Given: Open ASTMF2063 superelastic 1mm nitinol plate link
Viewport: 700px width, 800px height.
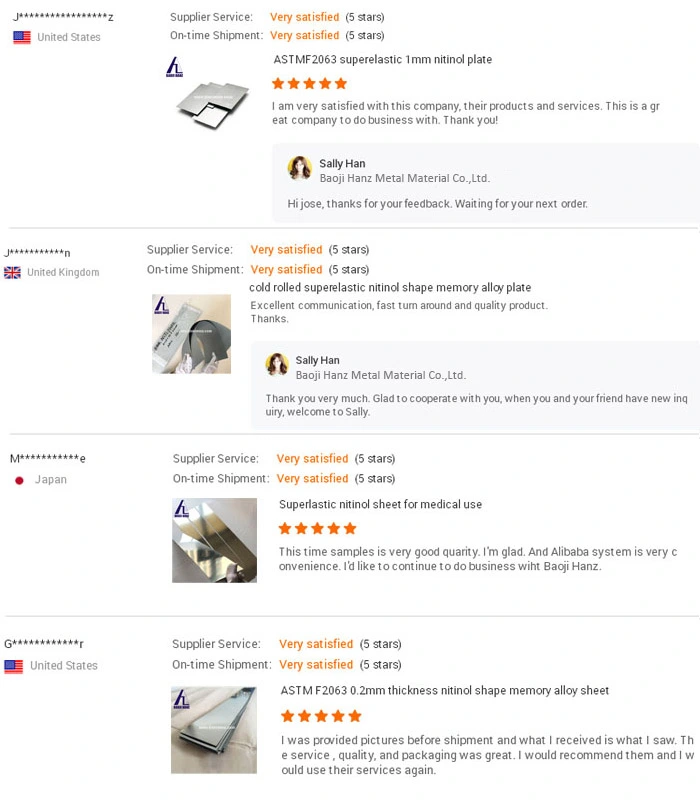Looking at the screenshot, I should pos(383,60).
